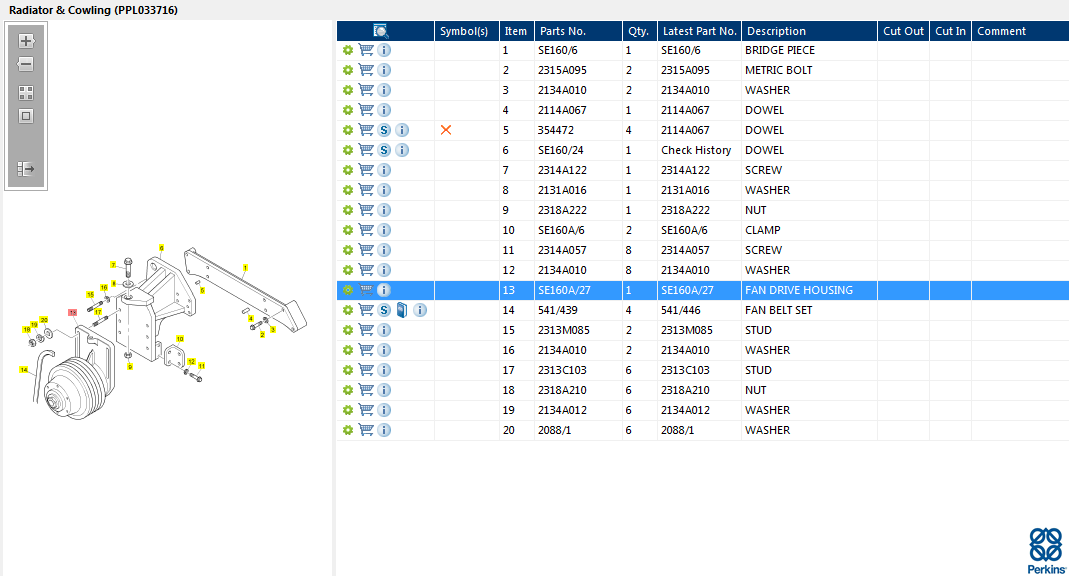
Task: Click callout 14 on the diagram
Action: [x=25, y=370]
